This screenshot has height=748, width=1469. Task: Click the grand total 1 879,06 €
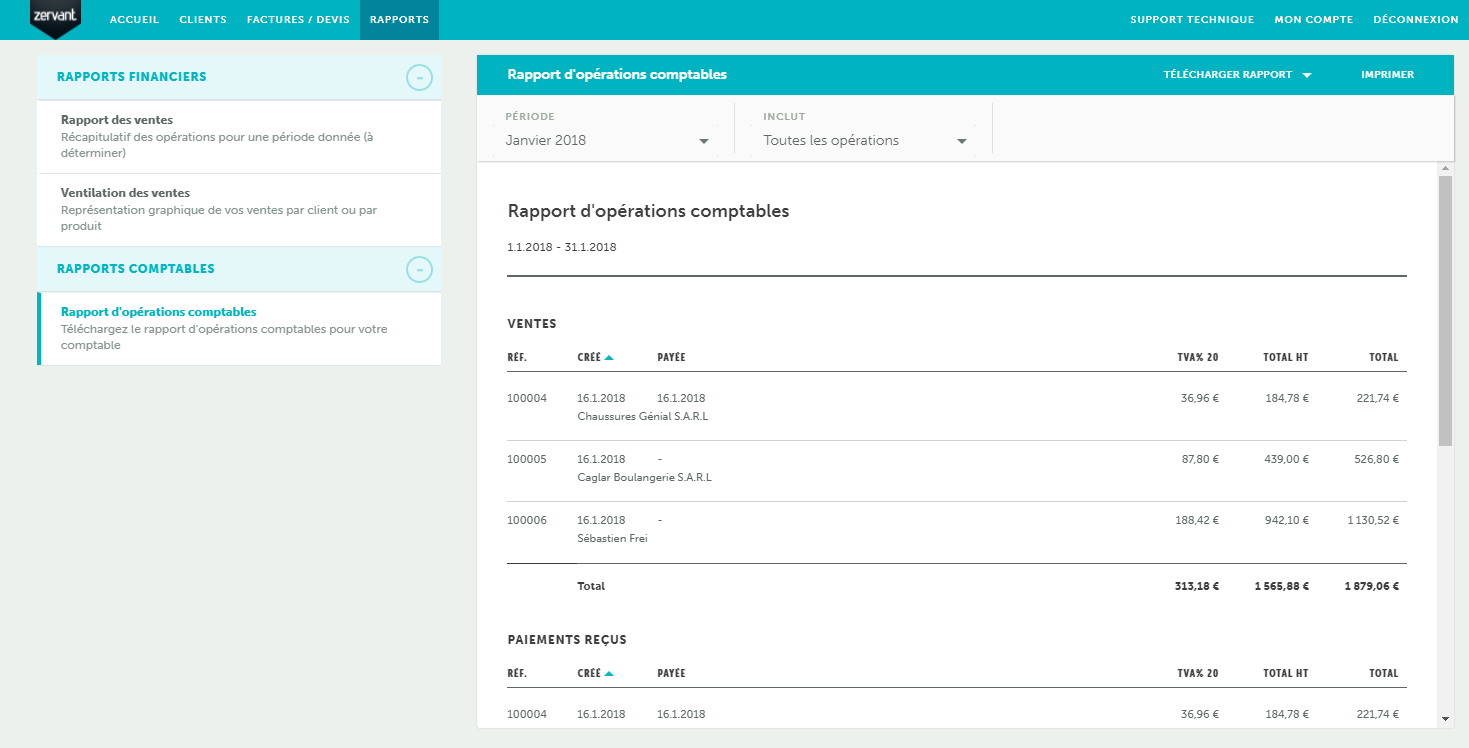click(x=1371, y=586)
